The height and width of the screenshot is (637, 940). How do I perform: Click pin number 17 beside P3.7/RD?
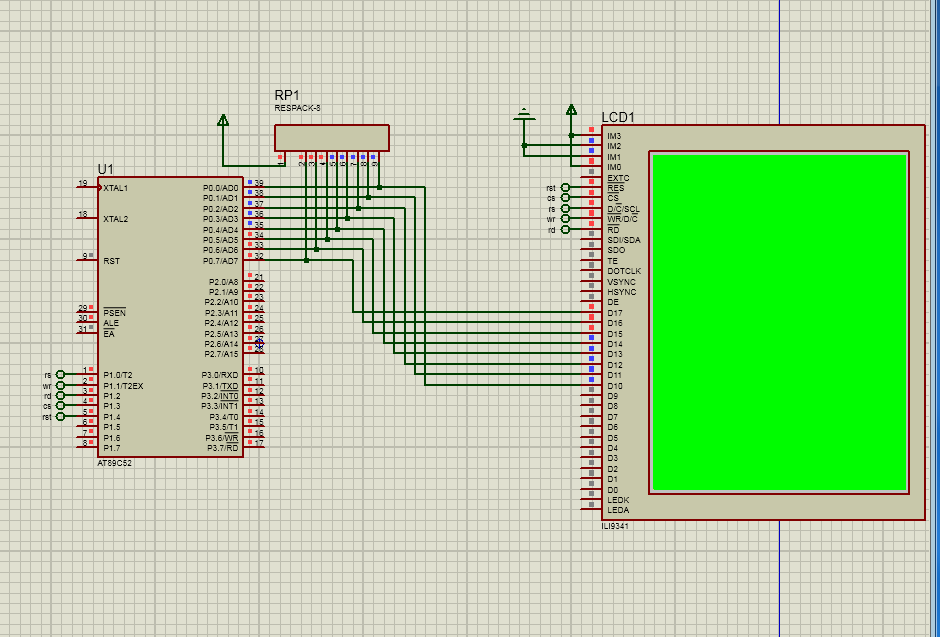click(259, 443)
